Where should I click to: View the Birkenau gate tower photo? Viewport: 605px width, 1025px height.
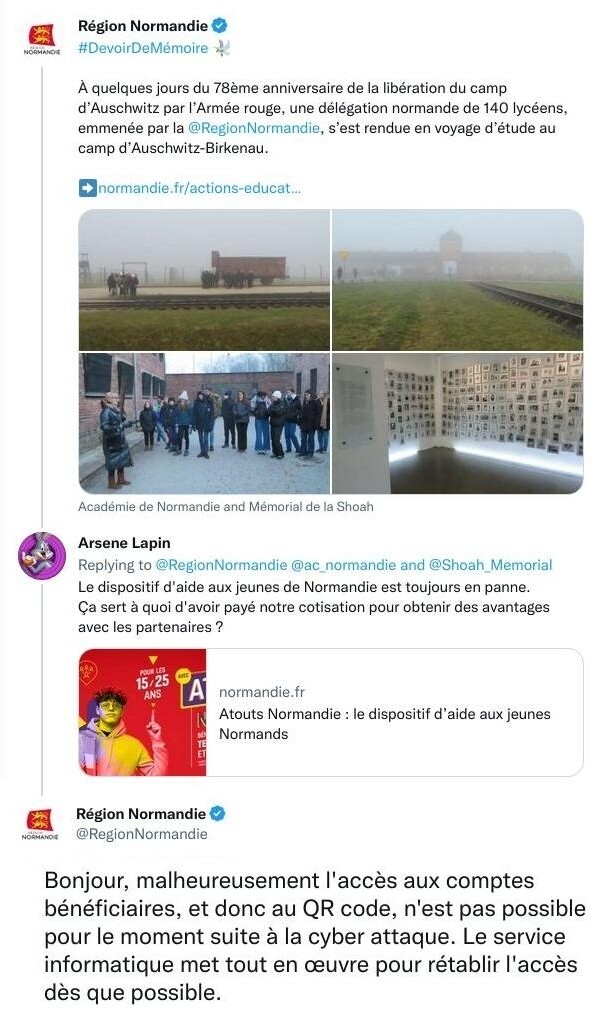click(x=457, y=280)
